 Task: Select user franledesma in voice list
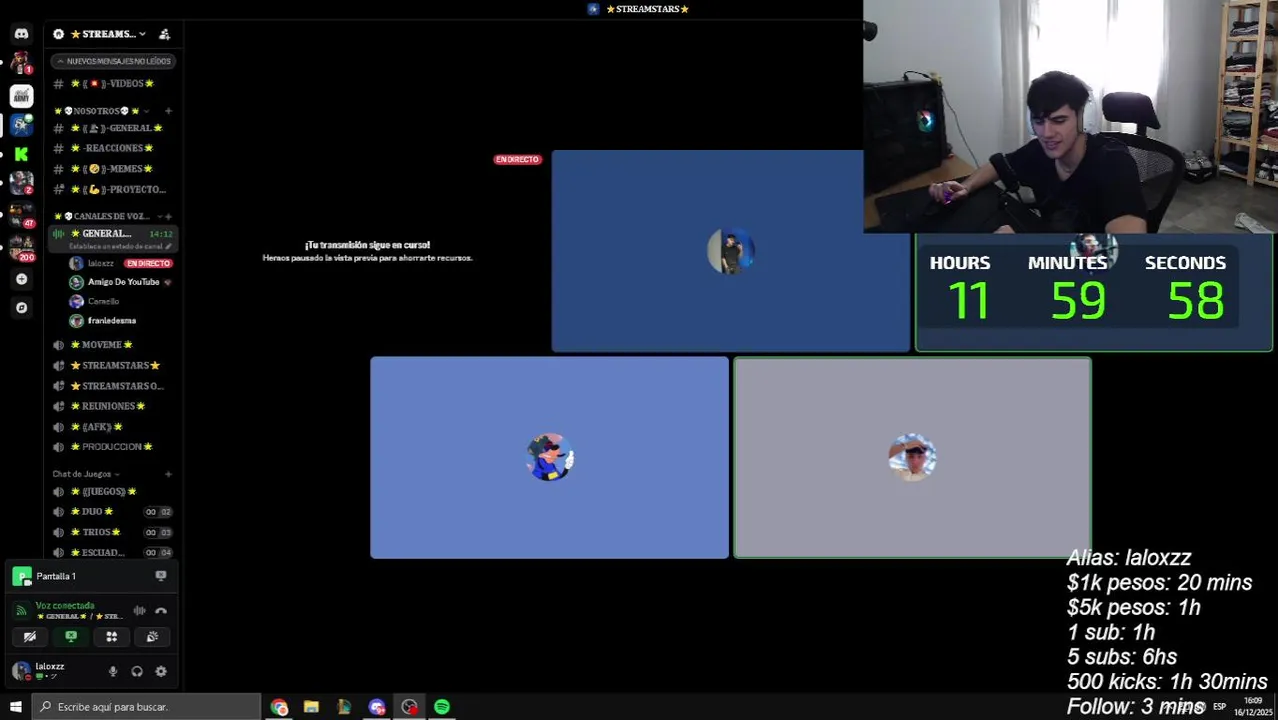pyautogui.click(x=110, y=321)
